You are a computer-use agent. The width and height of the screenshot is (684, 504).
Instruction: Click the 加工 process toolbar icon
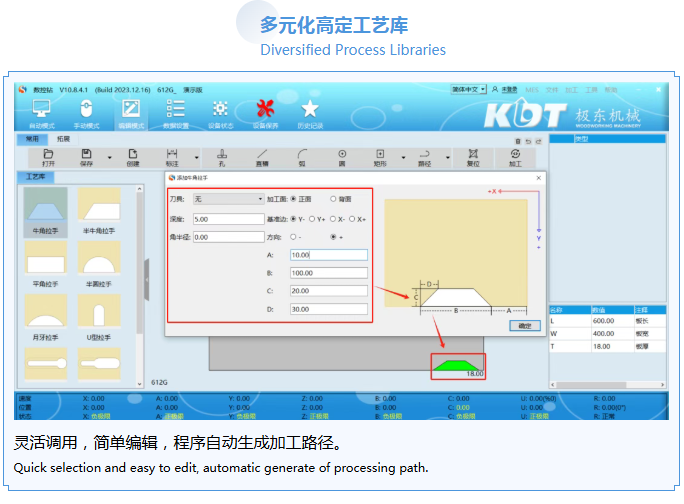click(515, 157)
